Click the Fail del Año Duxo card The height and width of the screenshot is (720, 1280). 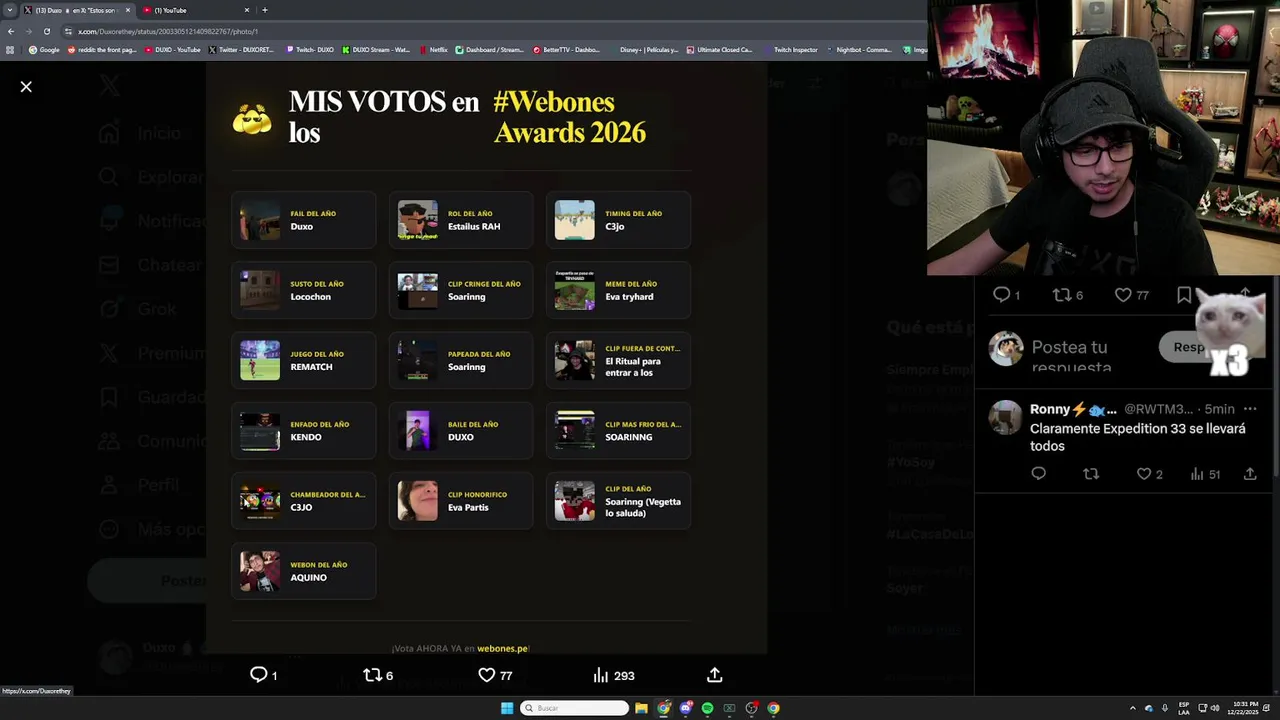303,220
